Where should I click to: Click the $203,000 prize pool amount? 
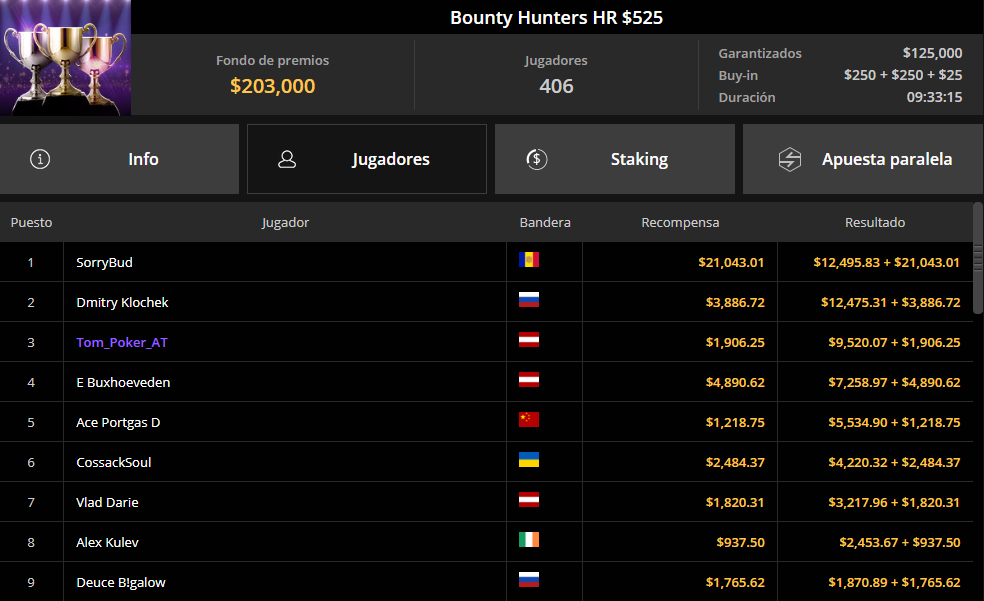[x=272, y=86]
